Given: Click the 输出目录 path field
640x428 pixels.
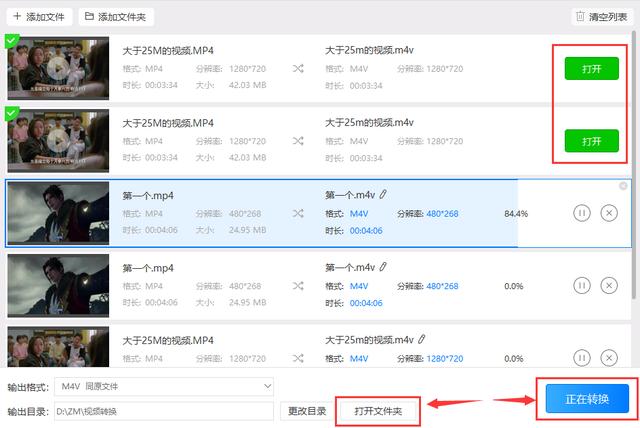Looking at the screenshot, I should [x=164, y=411].
